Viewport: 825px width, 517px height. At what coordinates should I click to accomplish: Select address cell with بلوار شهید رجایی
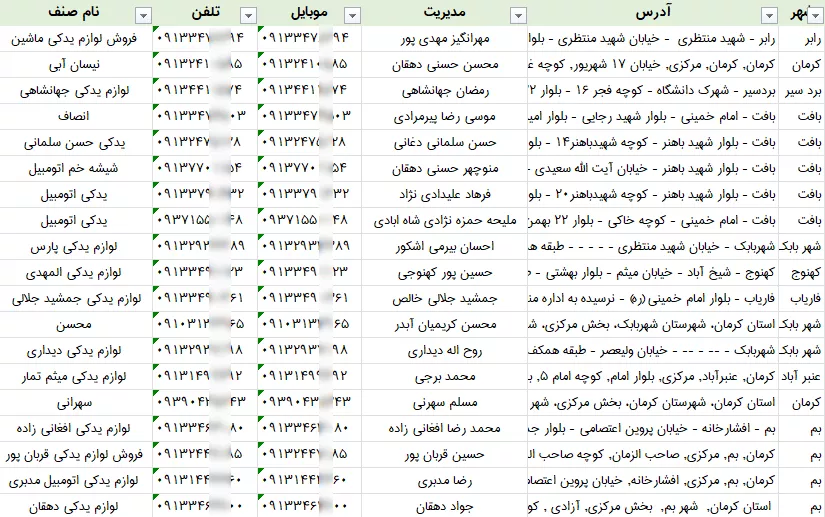coord(653,117)
